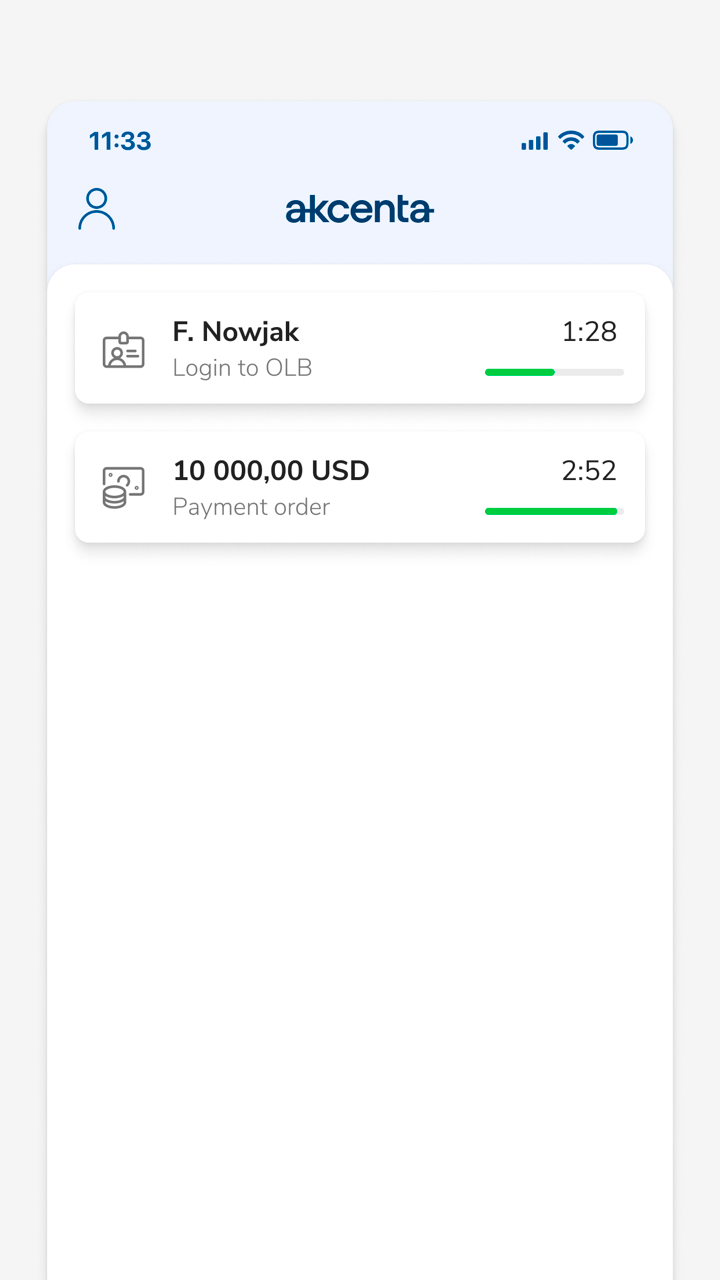Click the Payment order progress bar
Screen dimensions: 720x1280
coord(551,511)
